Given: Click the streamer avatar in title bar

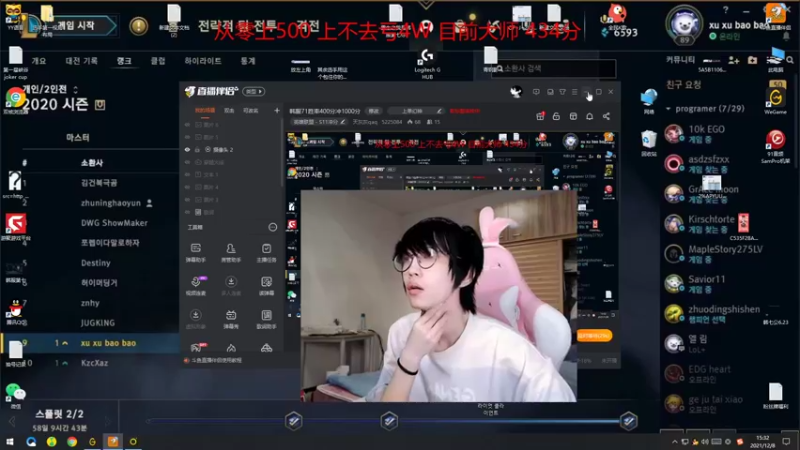Looking at the screenshot, I should click(516, 91).
